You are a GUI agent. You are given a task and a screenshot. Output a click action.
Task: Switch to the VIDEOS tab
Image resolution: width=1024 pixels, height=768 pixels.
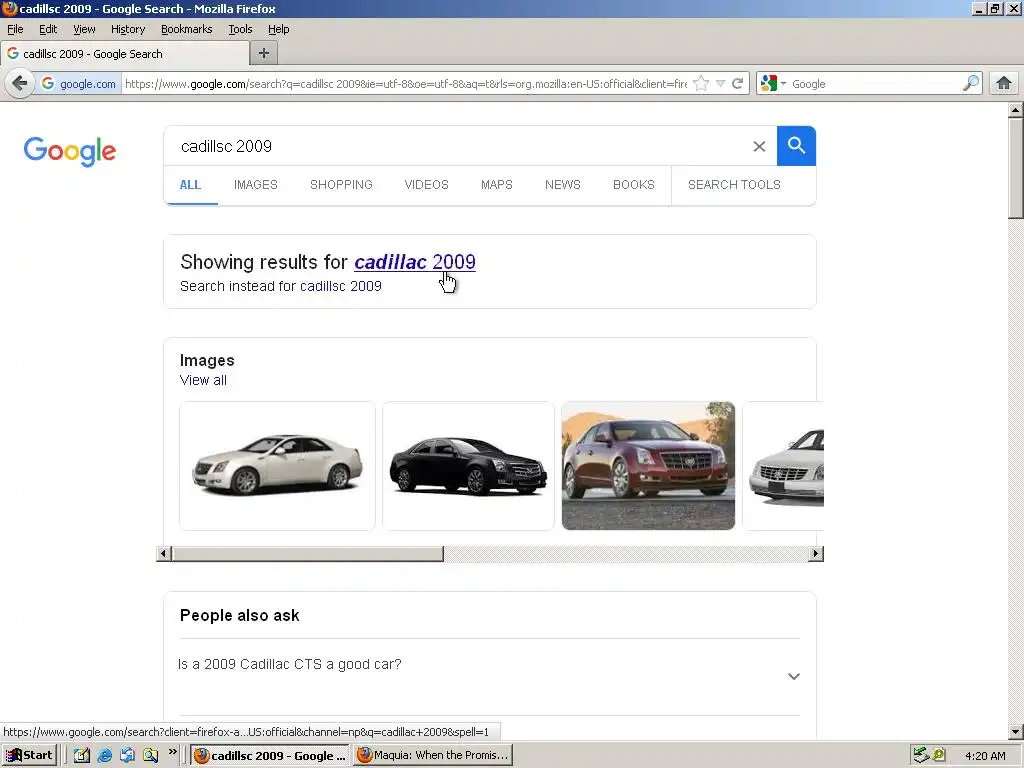[x=426, y=185]
